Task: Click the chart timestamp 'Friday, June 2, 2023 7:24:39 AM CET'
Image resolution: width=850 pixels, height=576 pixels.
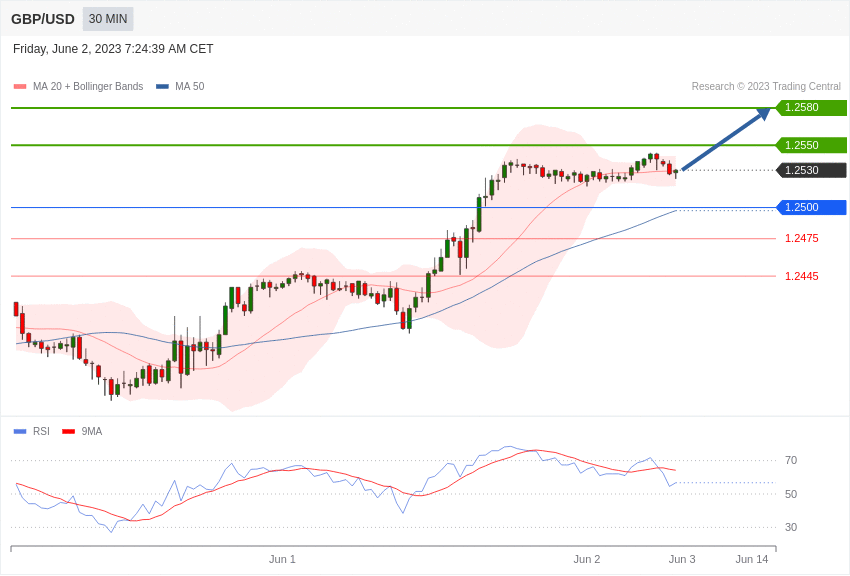Action: 113,49
